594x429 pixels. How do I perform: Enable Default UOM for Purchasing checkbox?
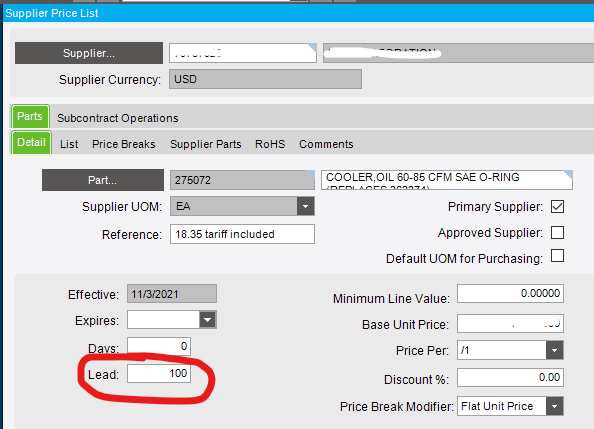(557, 256)
